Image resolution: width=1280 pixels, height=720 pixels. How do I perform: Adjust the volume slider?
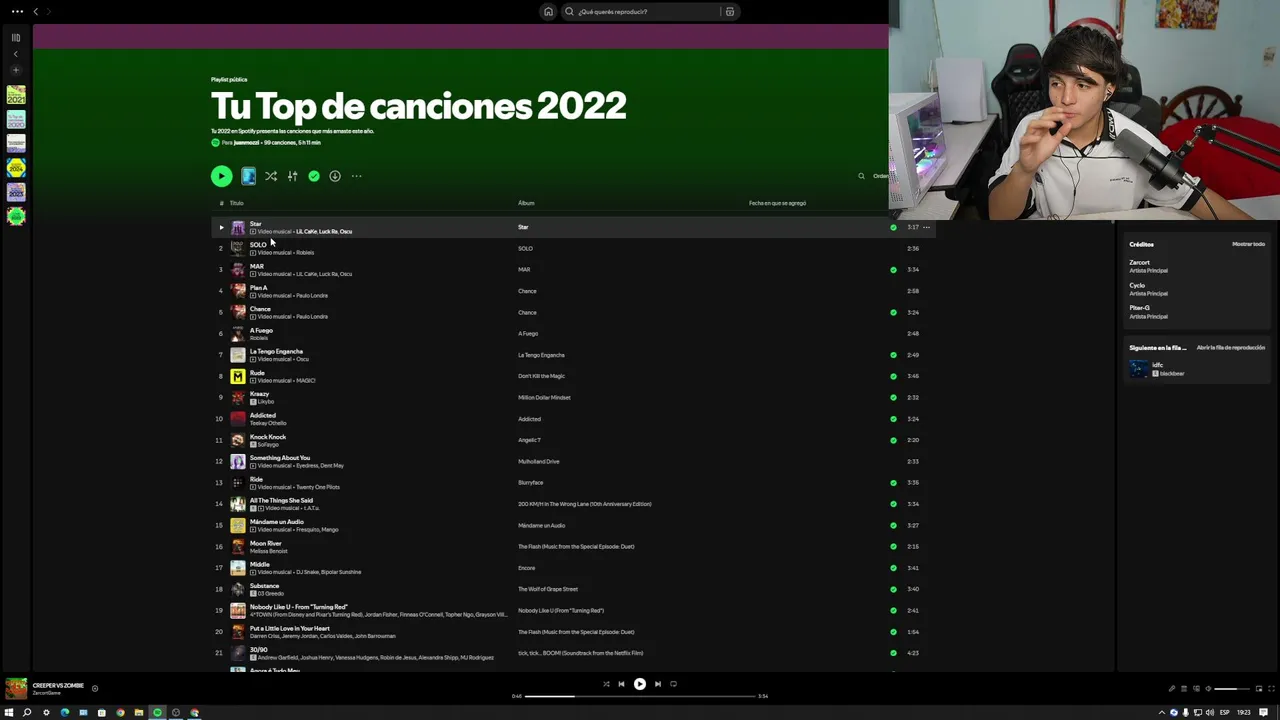tap(1231, 689)
